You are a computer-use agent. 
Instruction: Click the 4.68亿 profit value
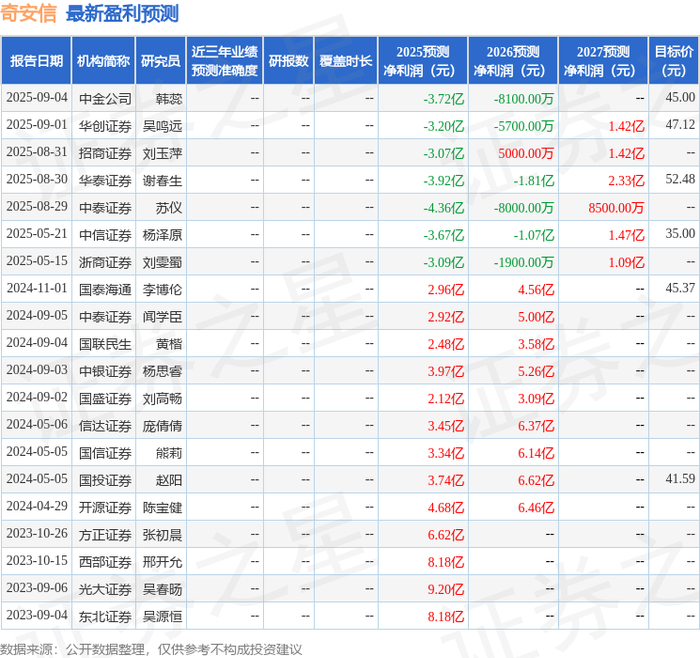click(446, 507)
